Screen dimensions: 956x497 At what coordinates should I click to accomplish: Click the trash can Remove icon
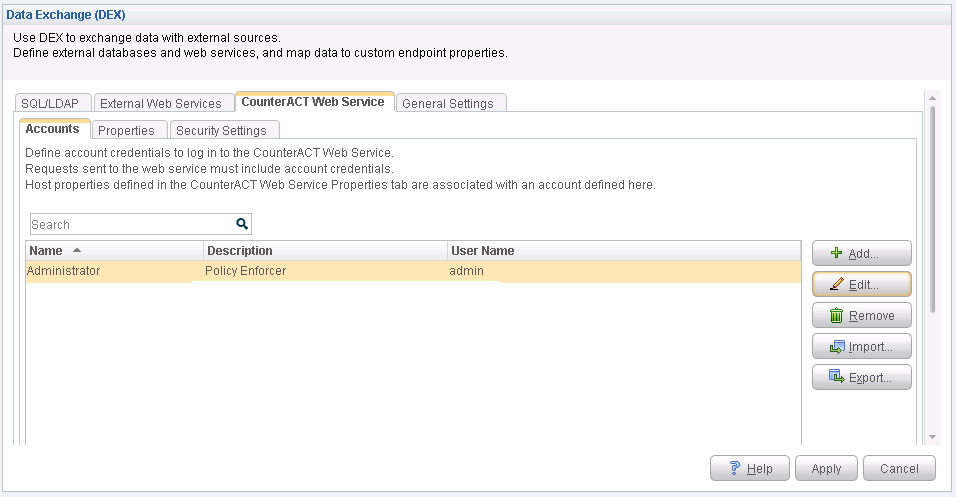pyautogui.click(x=836, y=316)
